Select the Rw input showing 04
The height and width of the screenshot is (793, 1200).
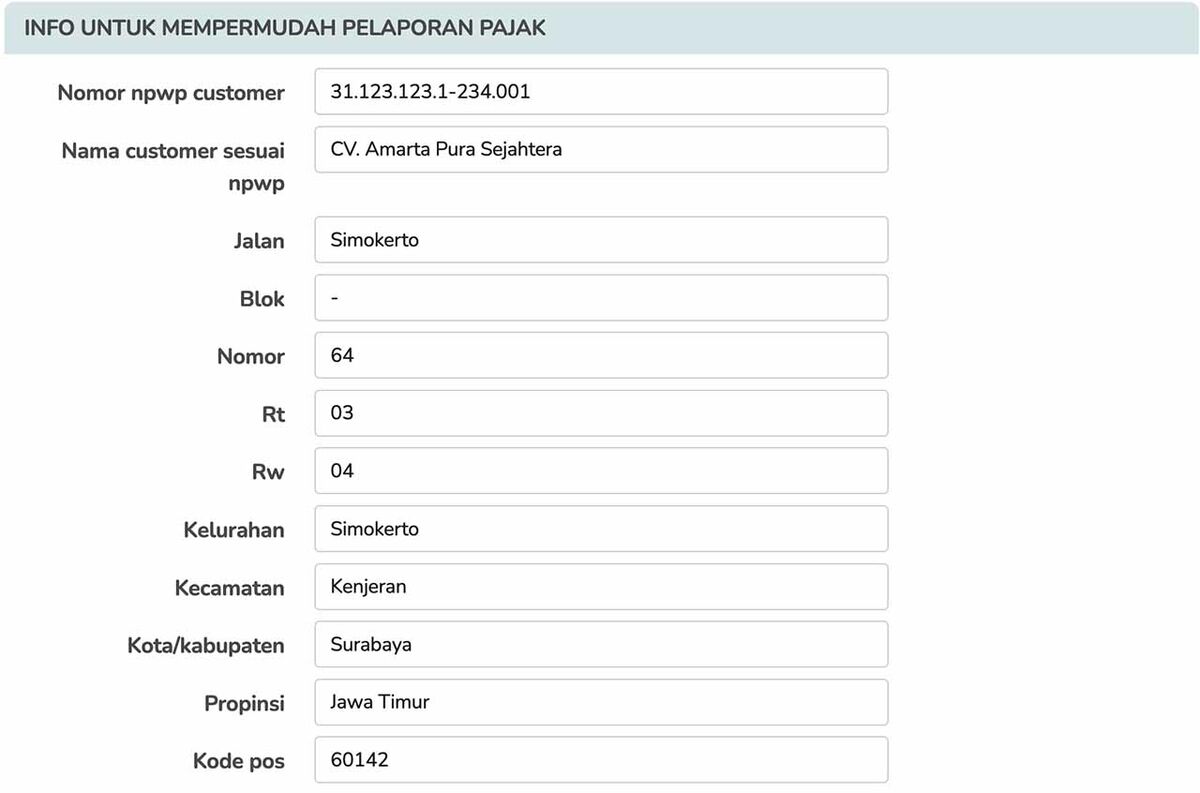[x=600, y=471]
